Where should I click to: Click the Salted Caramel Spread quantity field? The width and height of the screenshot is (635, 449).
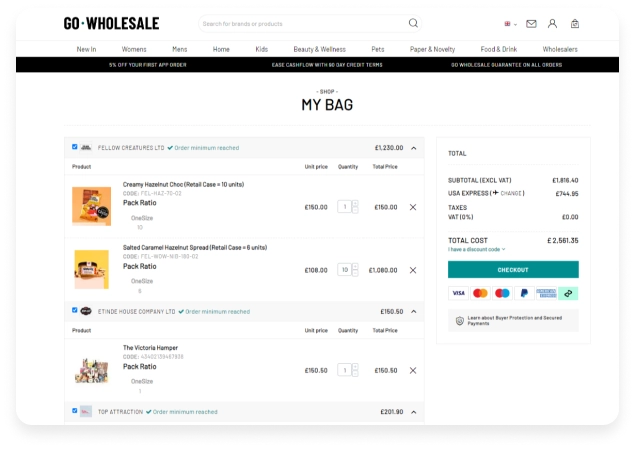click(x=344, y=270)
